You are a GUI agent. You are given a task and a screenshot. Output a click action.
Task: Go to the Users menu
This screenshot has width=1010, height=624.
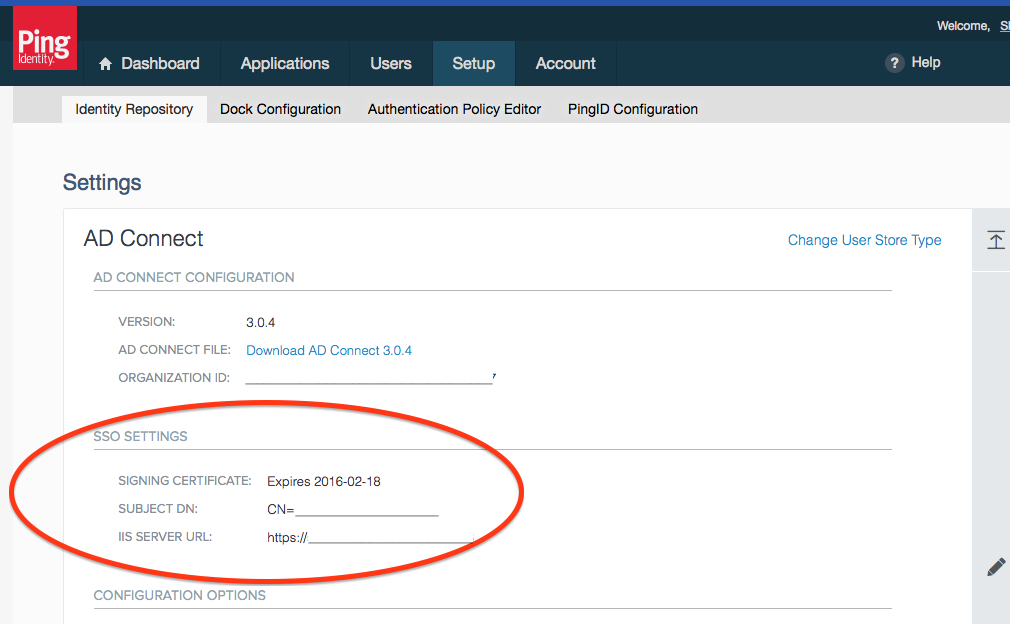(x=391, y=64)
